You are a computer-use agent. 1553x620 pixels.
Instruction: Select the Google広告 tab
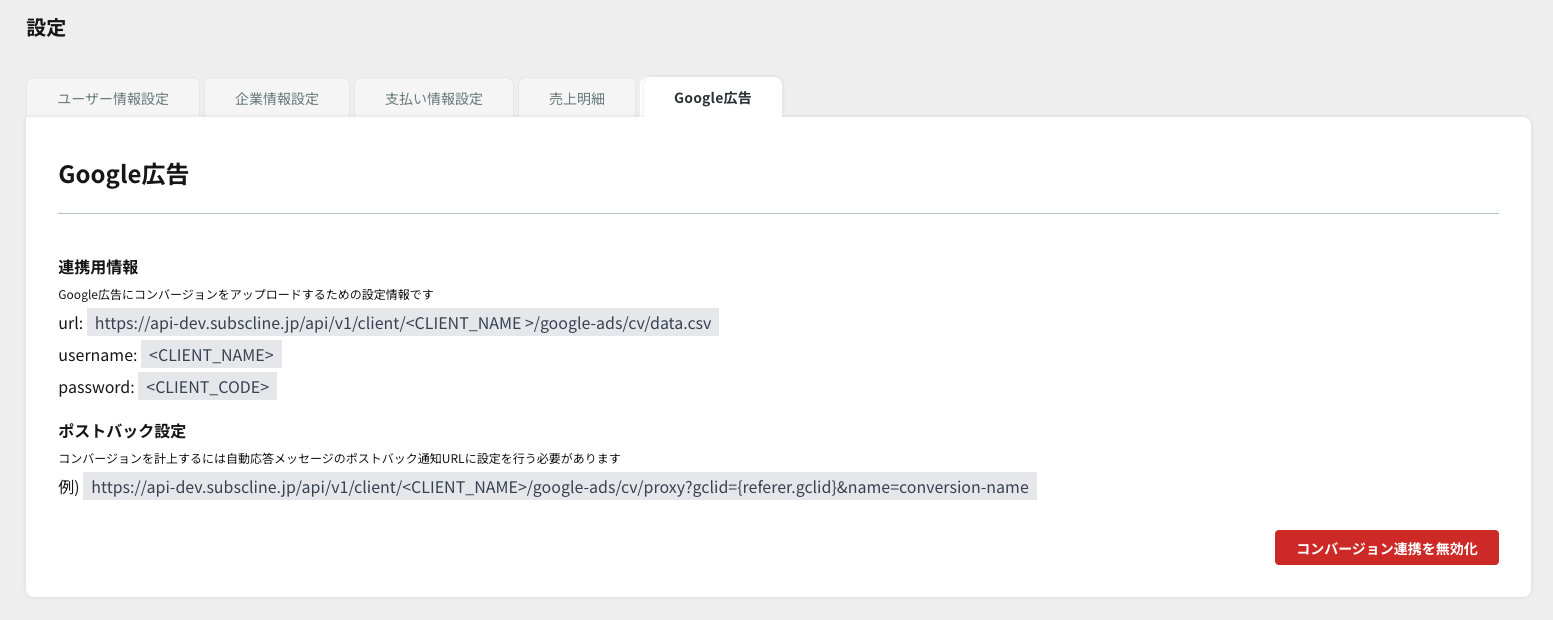click(x=712, y=98)
